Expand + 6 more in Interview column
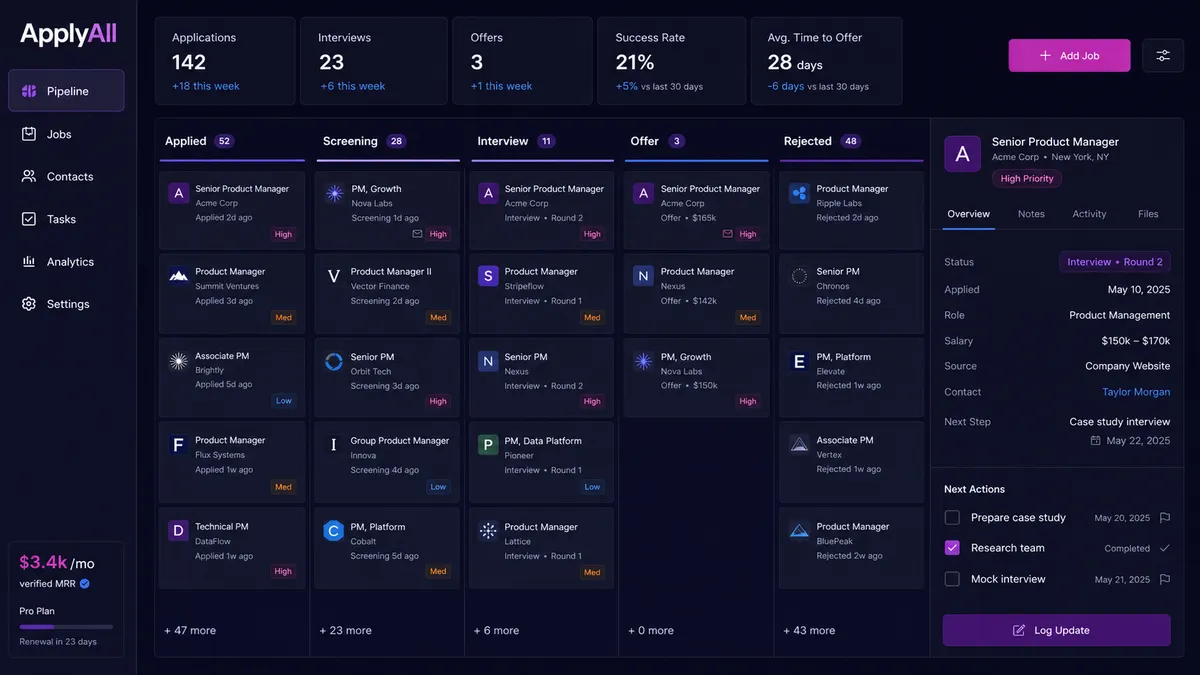The image size is (1200, 675). pos(496,631)
